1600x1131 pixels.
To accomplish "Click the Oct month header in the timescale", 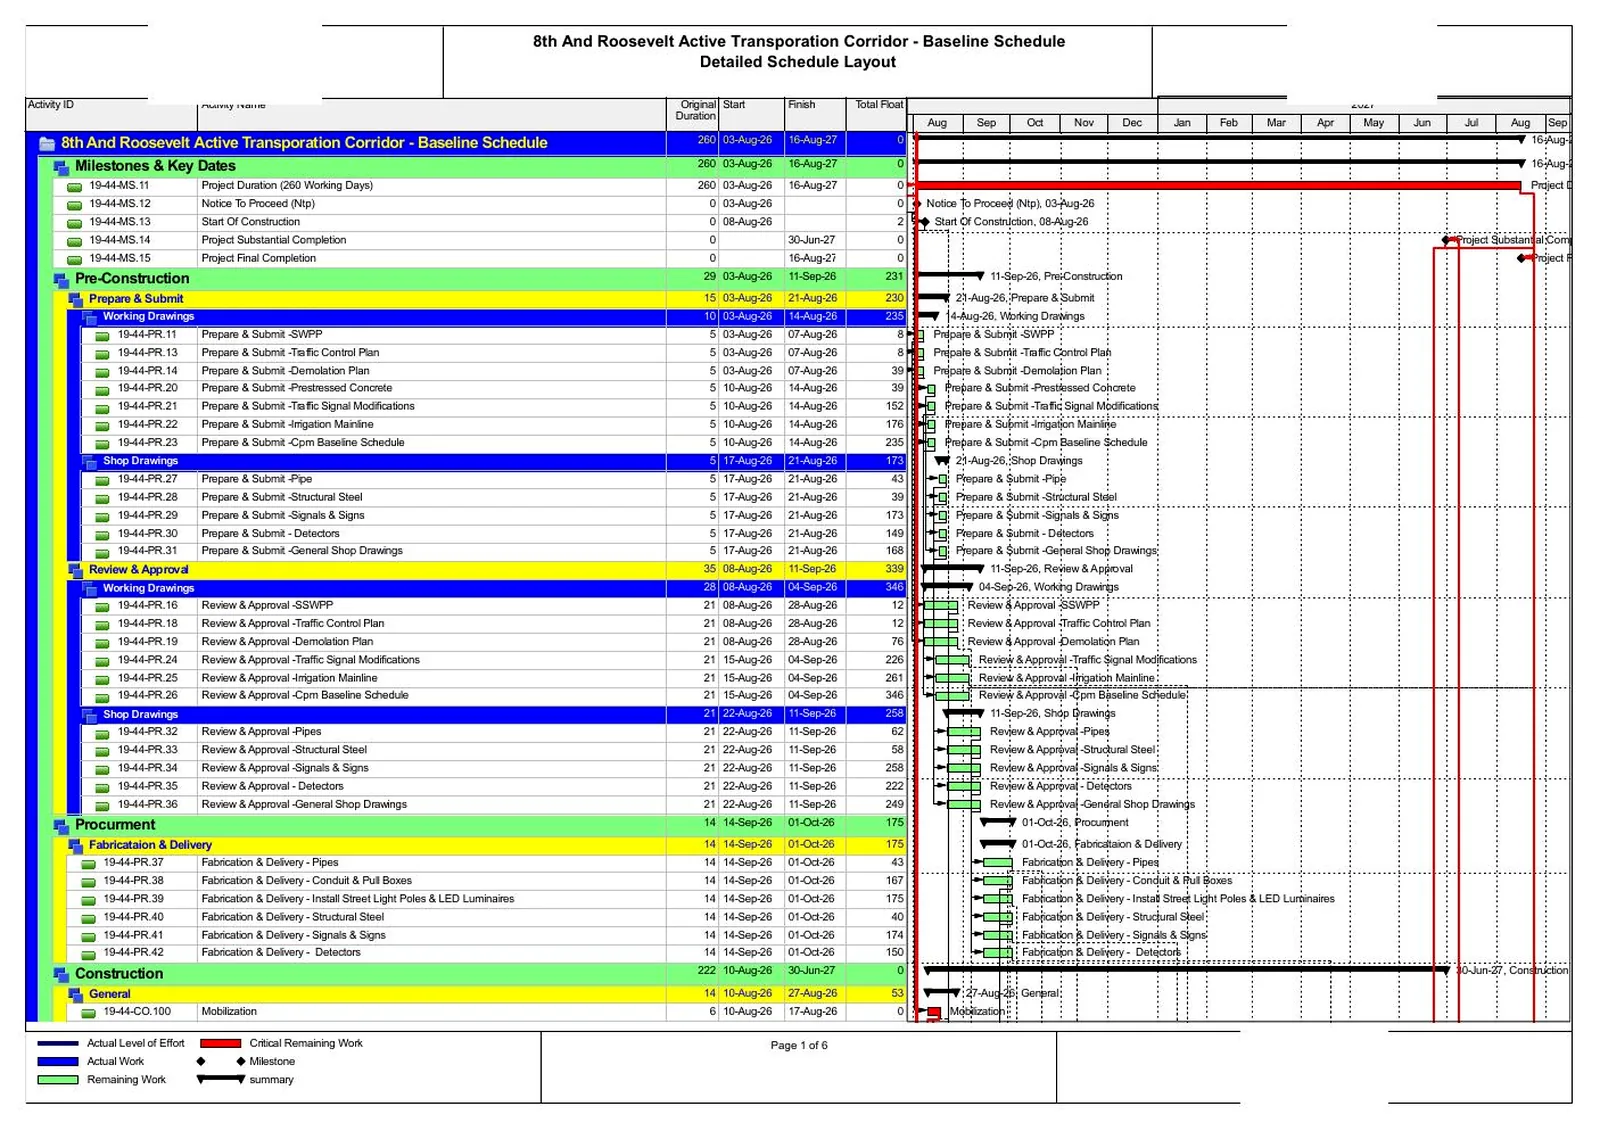I will (1035, 123).
